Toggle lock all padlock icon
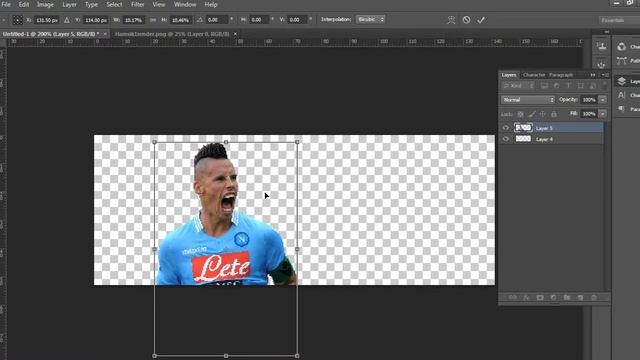 (554, 114)
